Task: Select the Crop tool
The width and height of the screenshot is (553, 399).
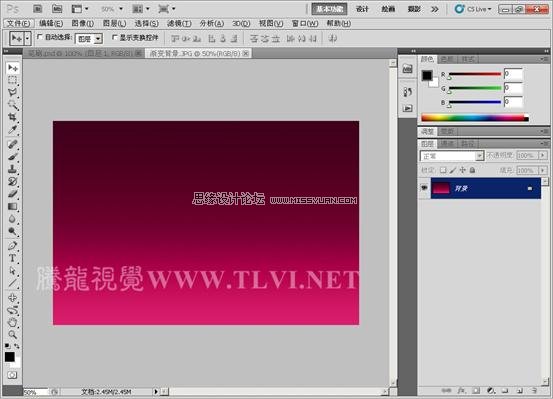Action: 13,117
